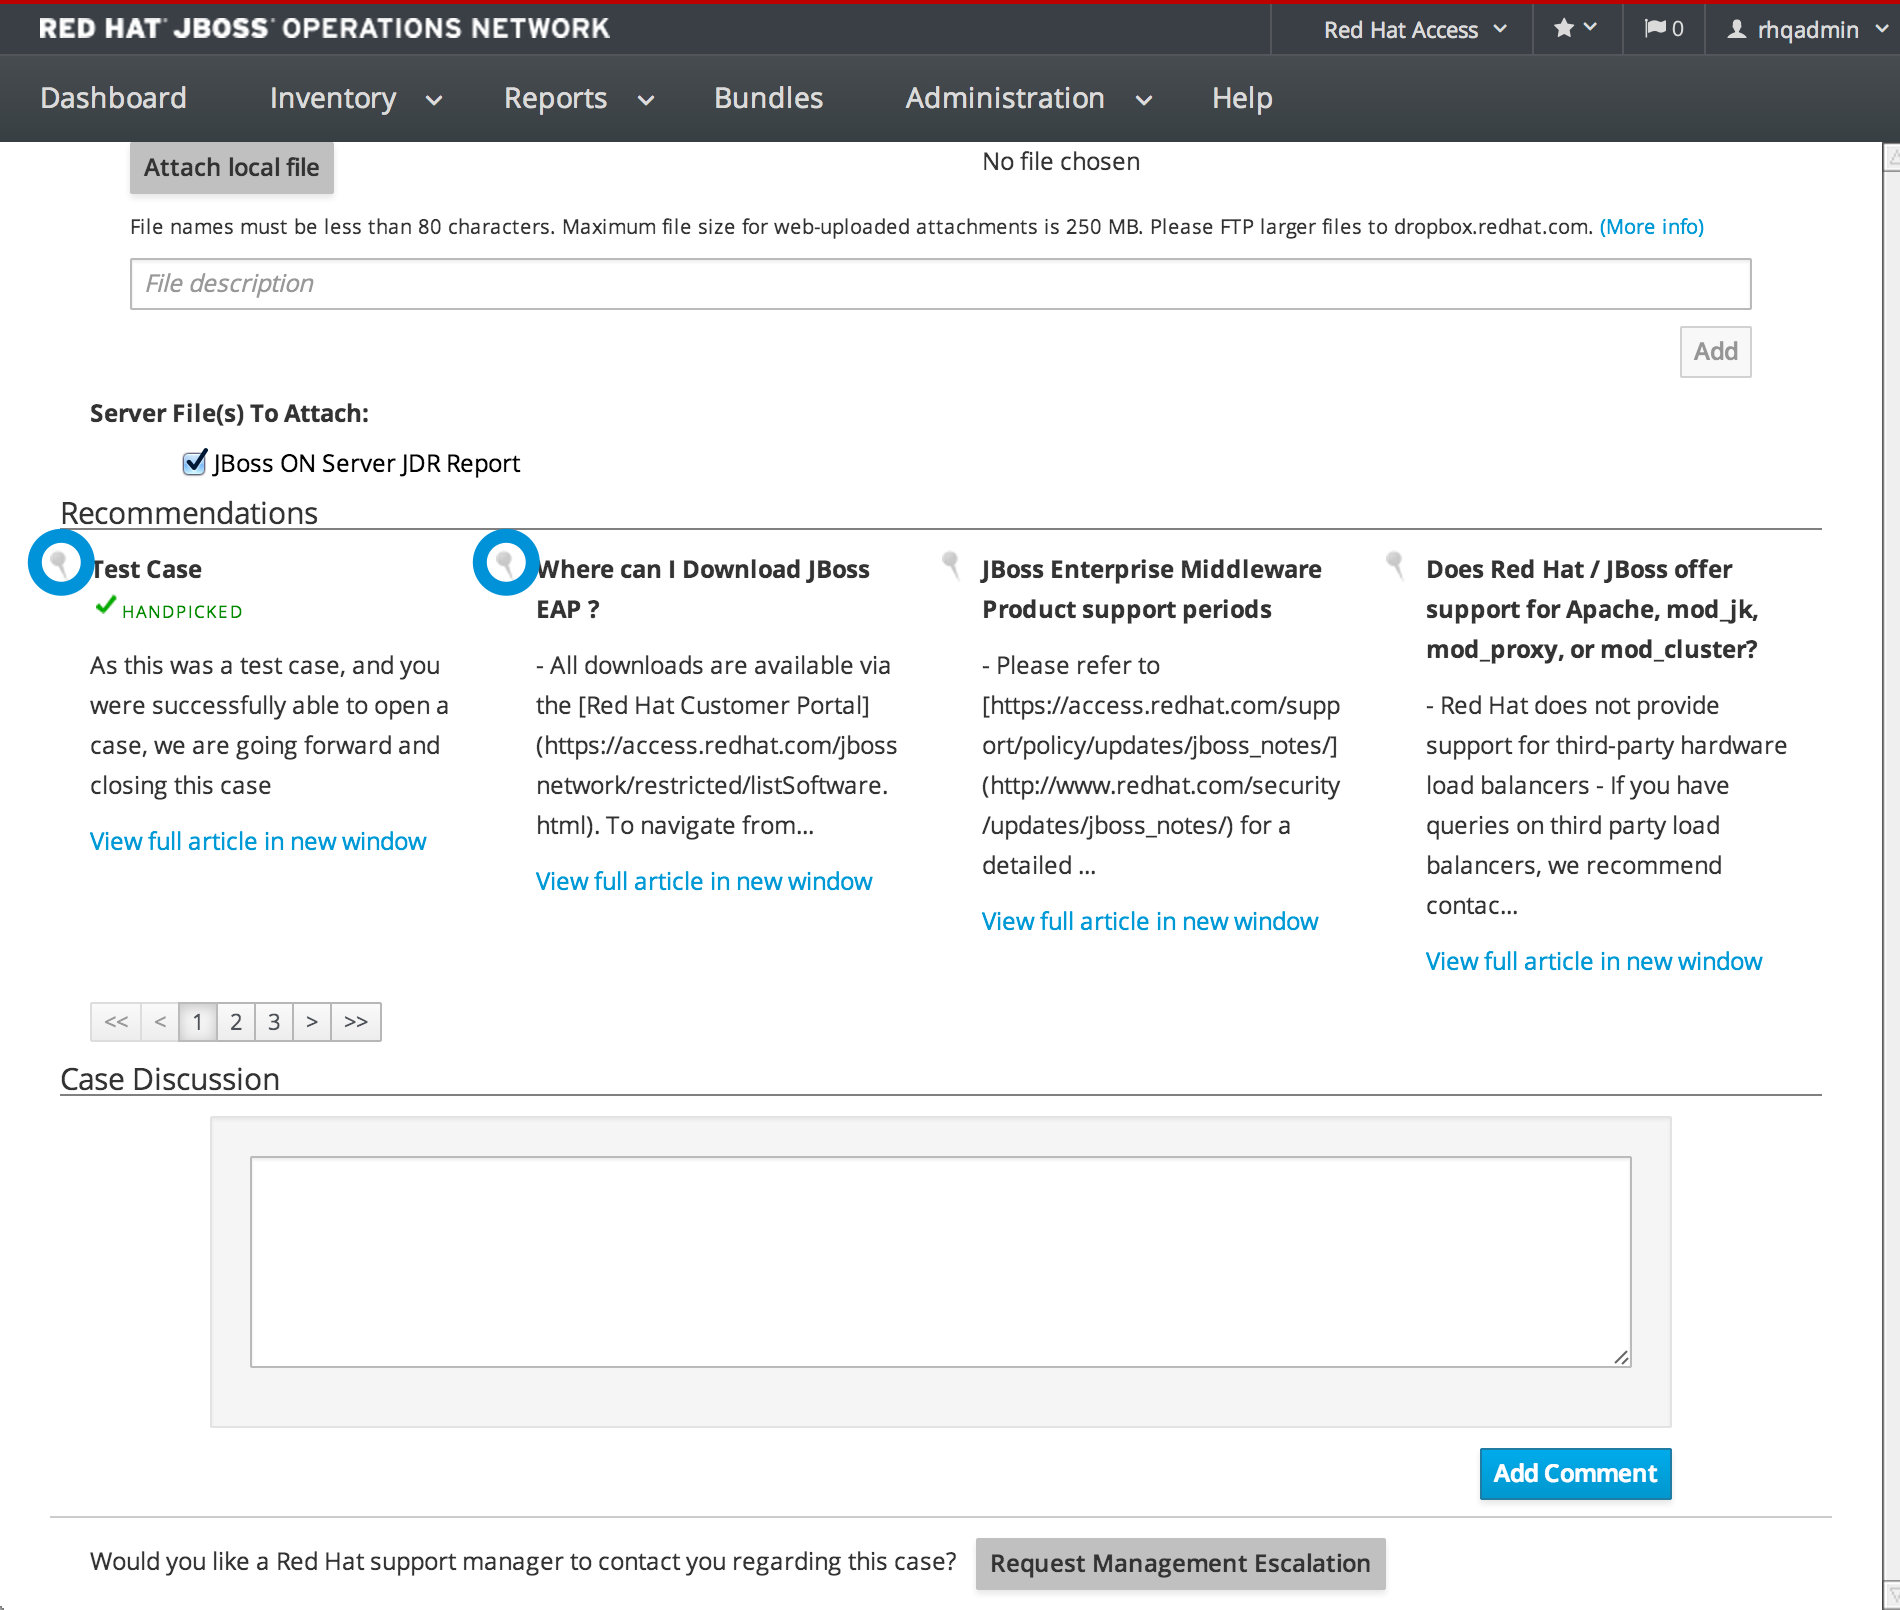
Task: Expand the Inventory menu
Action: click(x=355, y=98)
